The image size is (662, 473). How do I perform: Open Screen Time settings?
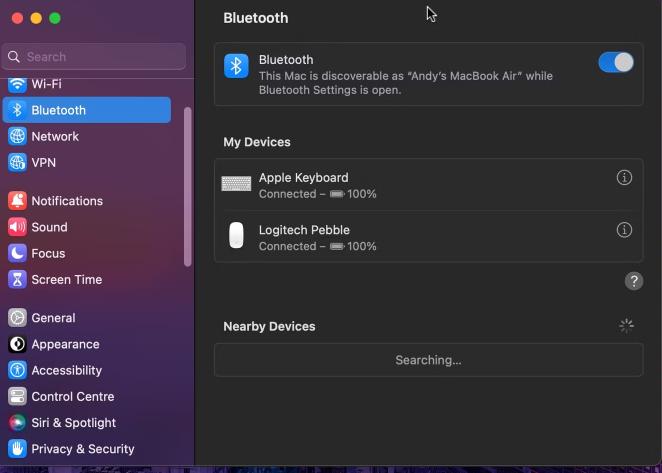[87, 280]
